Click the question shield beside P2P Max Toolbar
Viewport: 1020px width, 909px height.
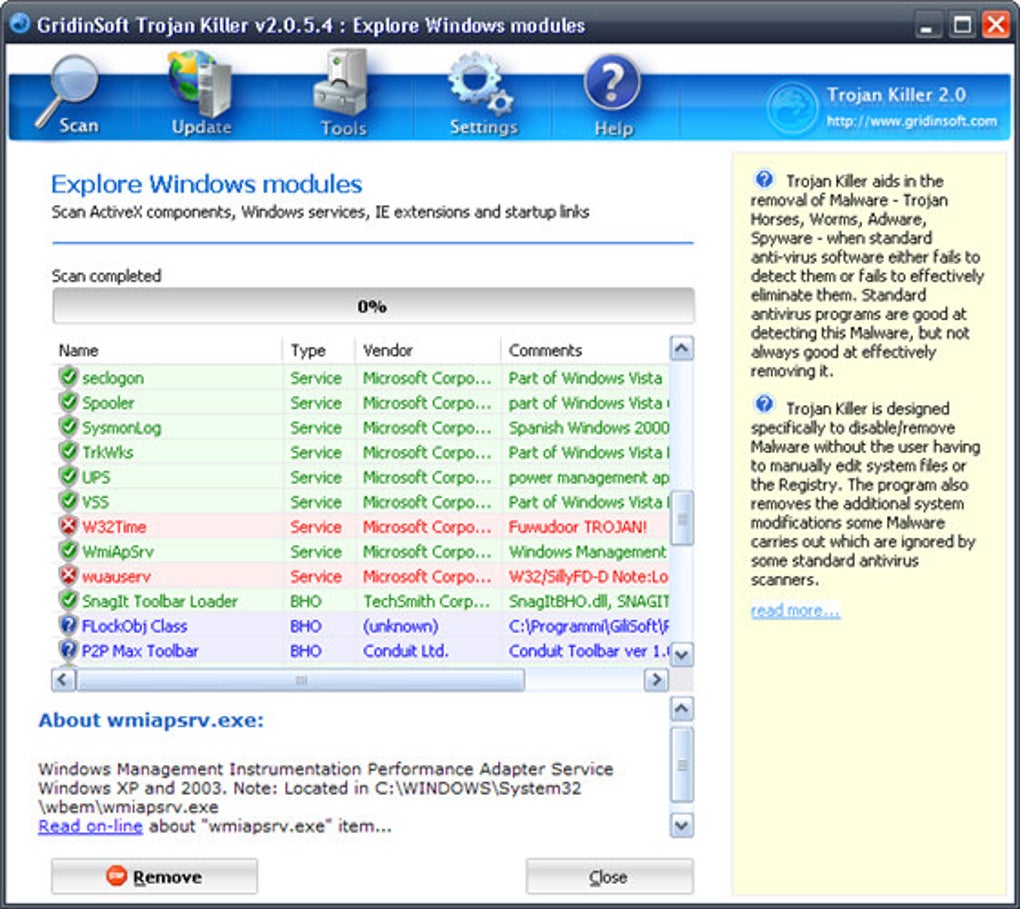pyautogui.click(x=68, y=649)
